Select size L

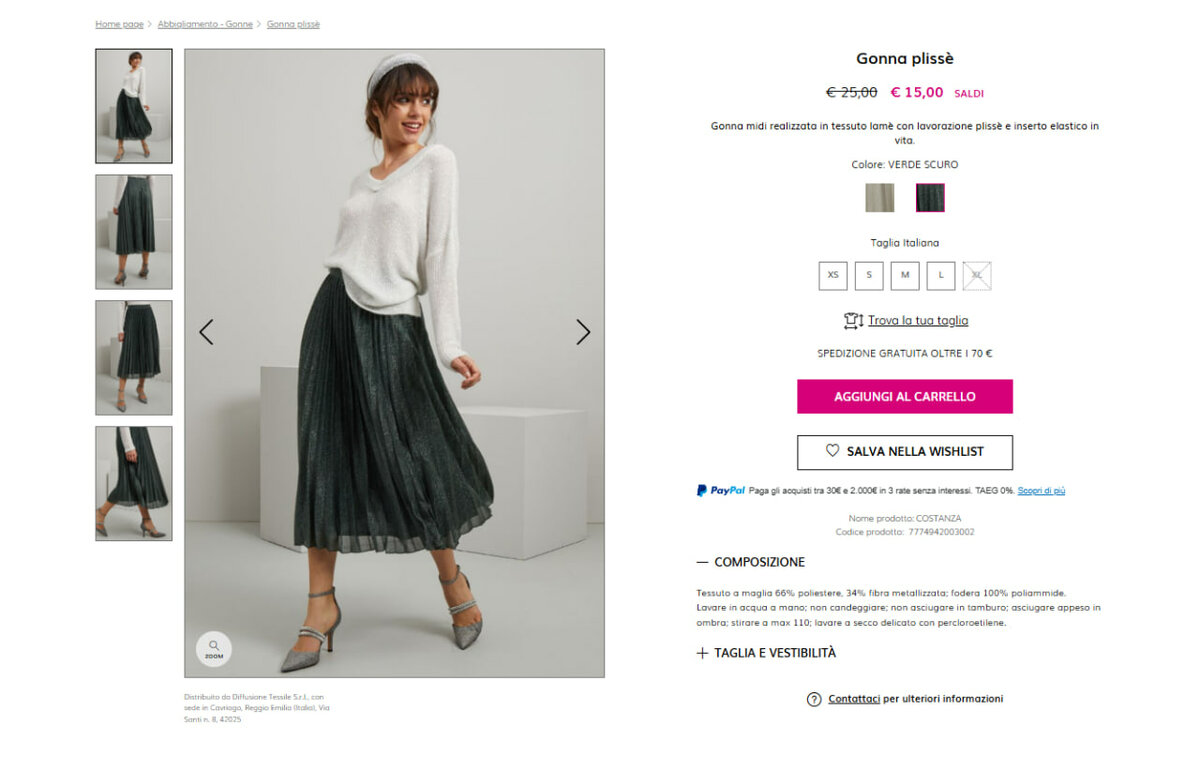coord(941,275)
